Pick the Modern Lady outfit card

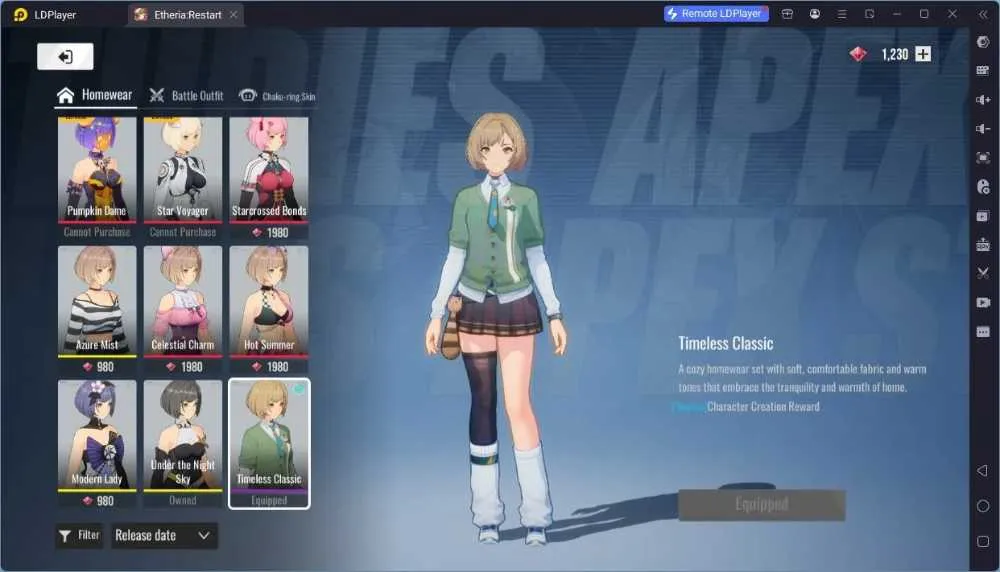point(97,436)
